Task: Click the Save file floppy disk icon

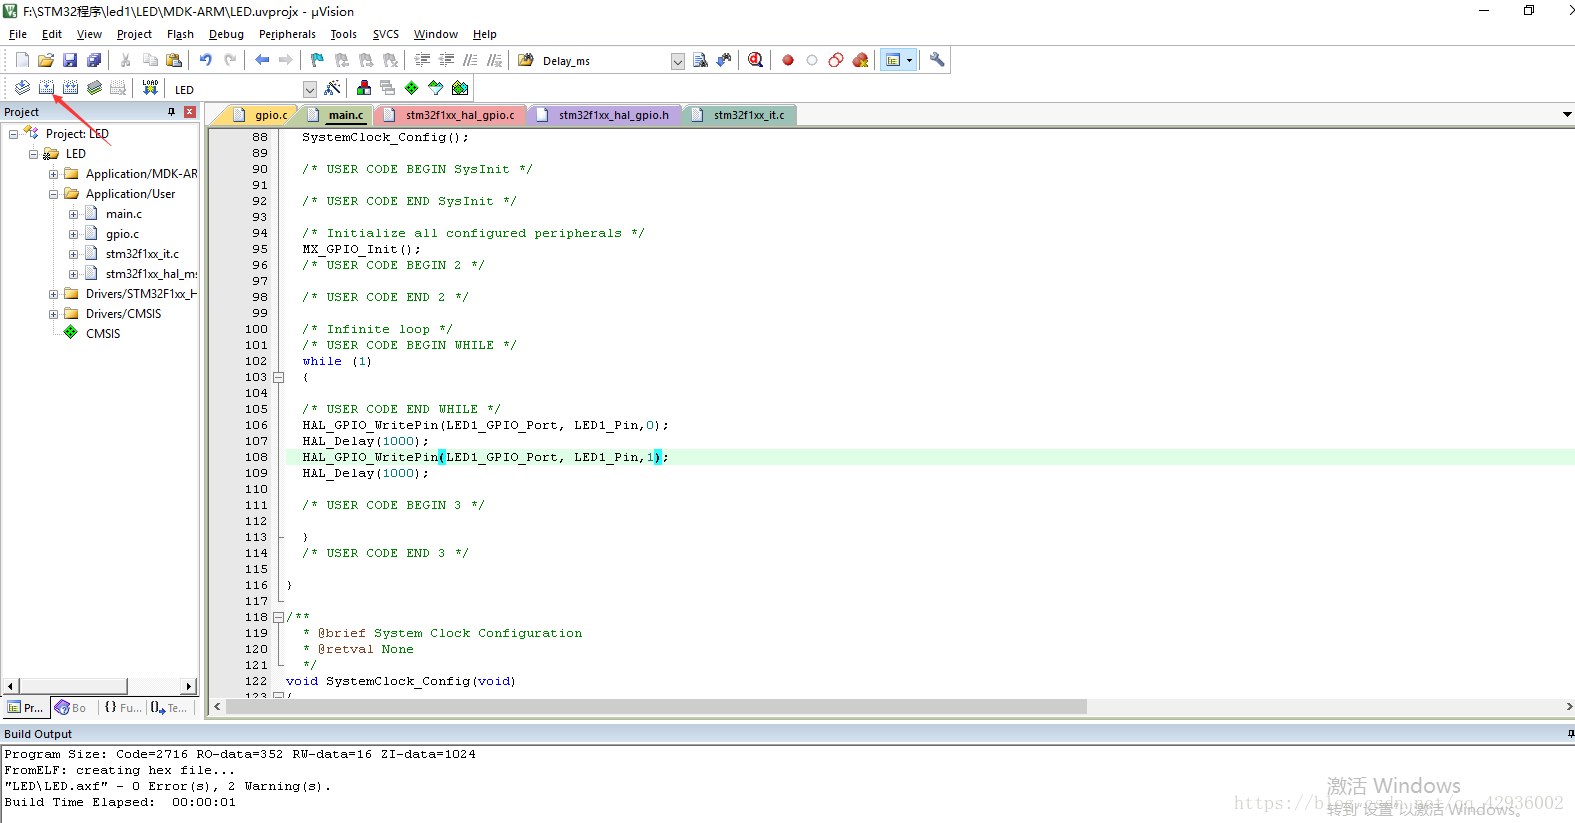Action: click(70, 60)
